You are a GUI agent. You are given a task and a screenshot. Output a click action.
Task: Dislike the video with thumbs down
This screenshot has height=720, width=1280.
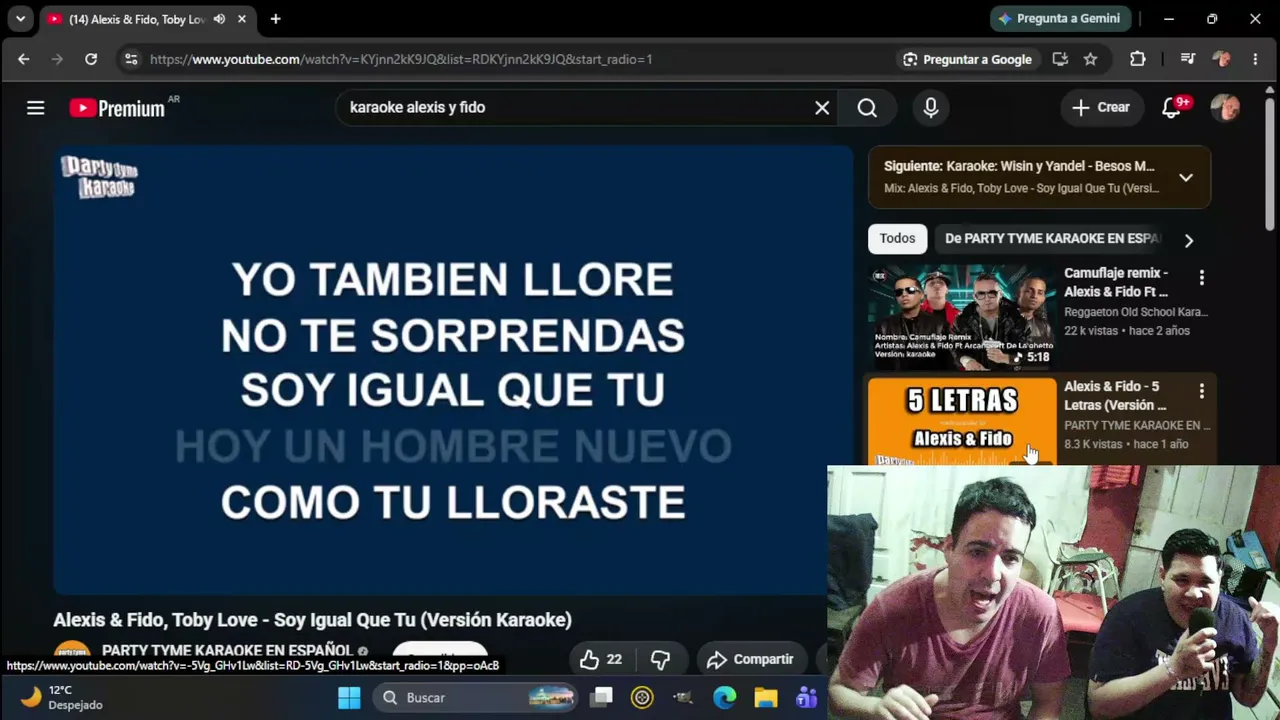pos(661,659)
